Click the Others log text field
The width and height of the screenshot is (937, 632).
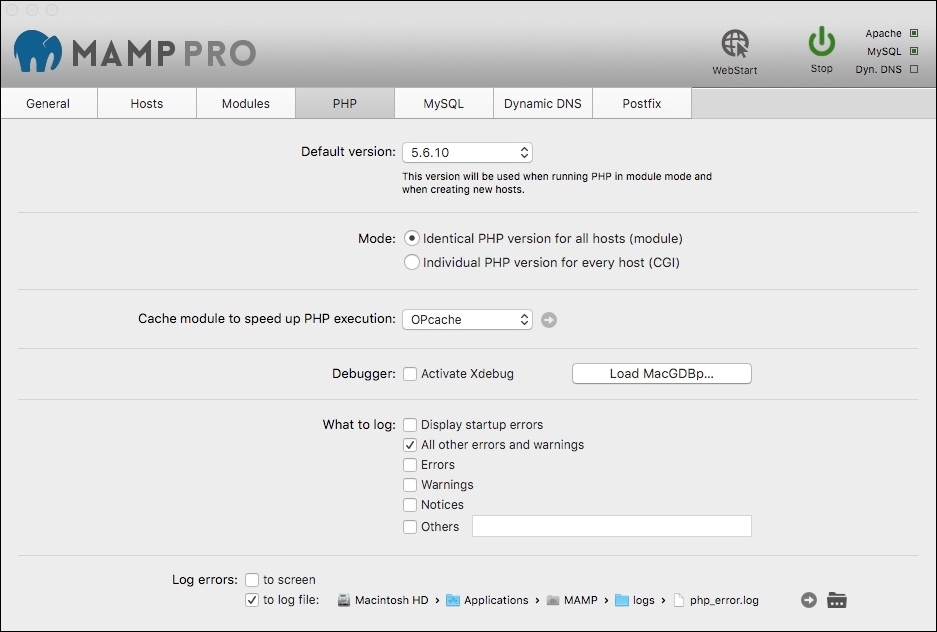point(612,526)
